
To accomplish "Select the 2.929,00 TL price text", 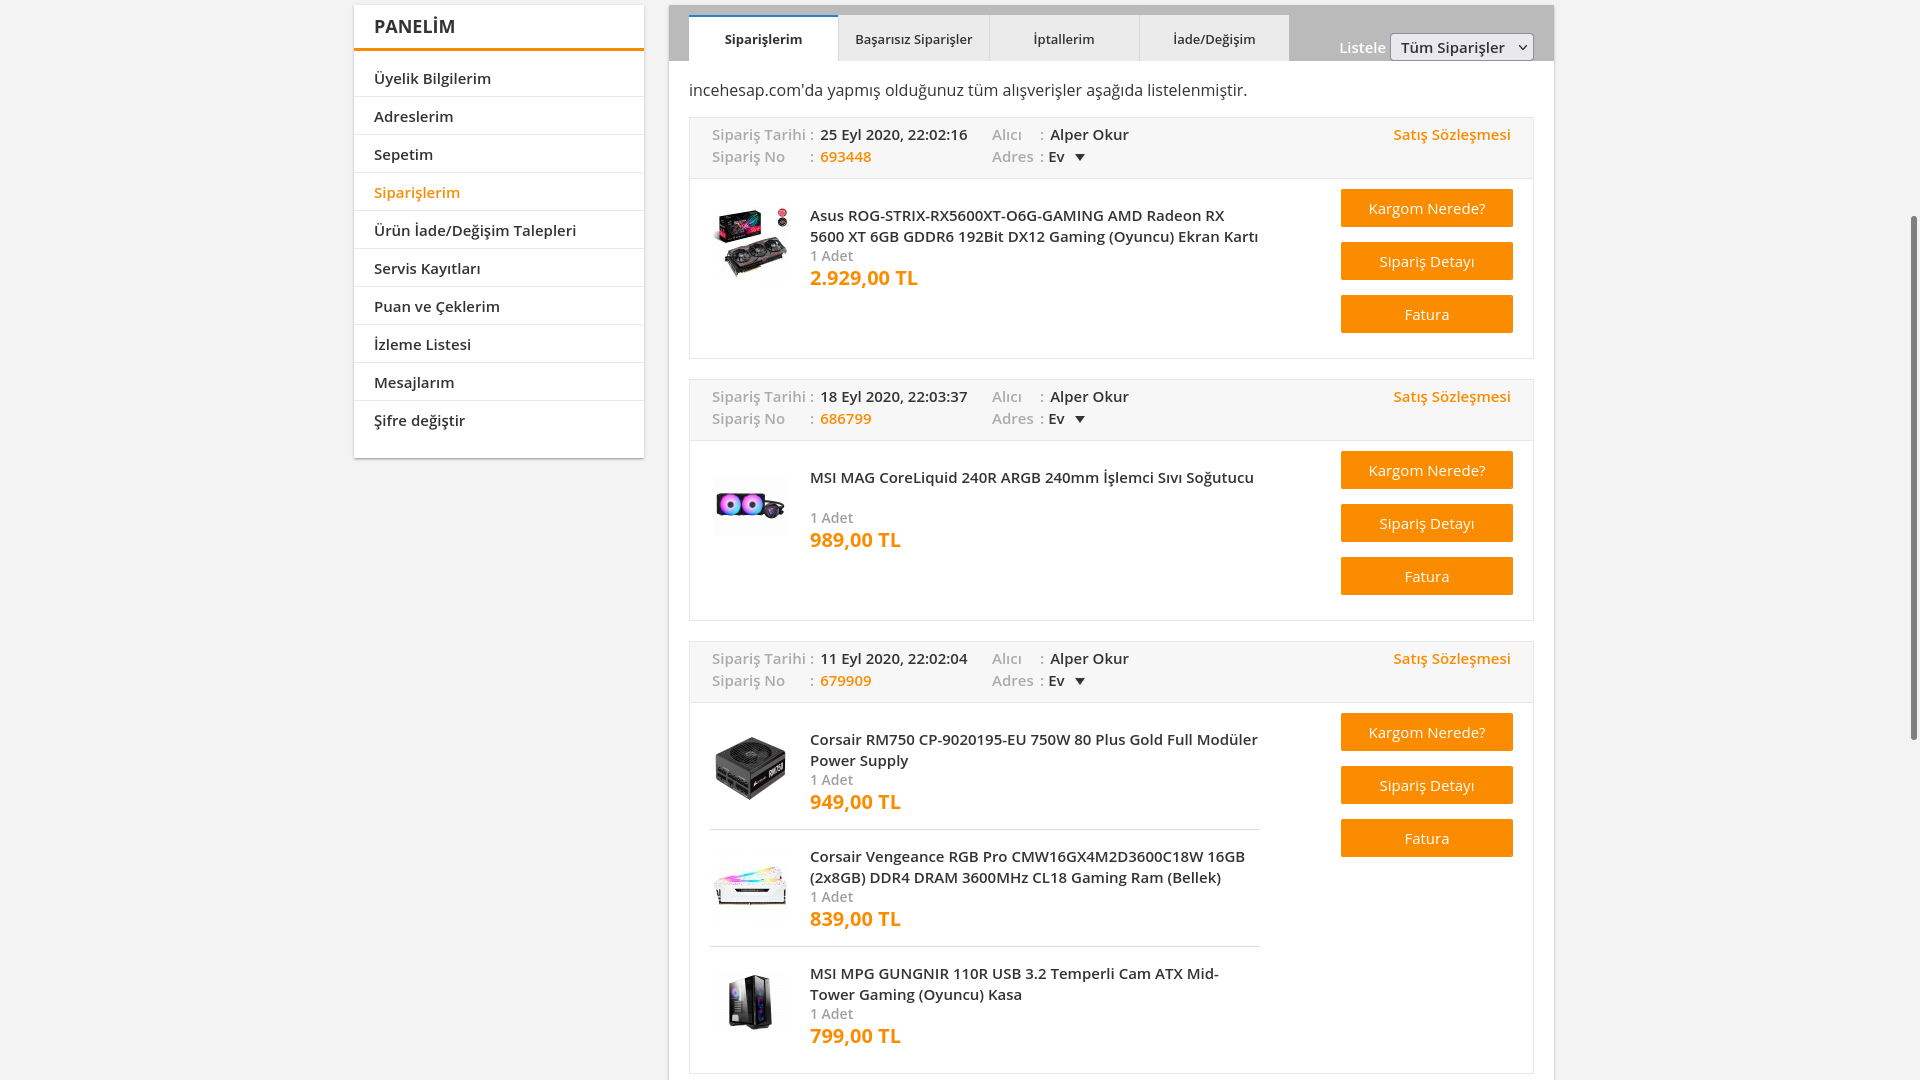I will click(x=863, y=278).
